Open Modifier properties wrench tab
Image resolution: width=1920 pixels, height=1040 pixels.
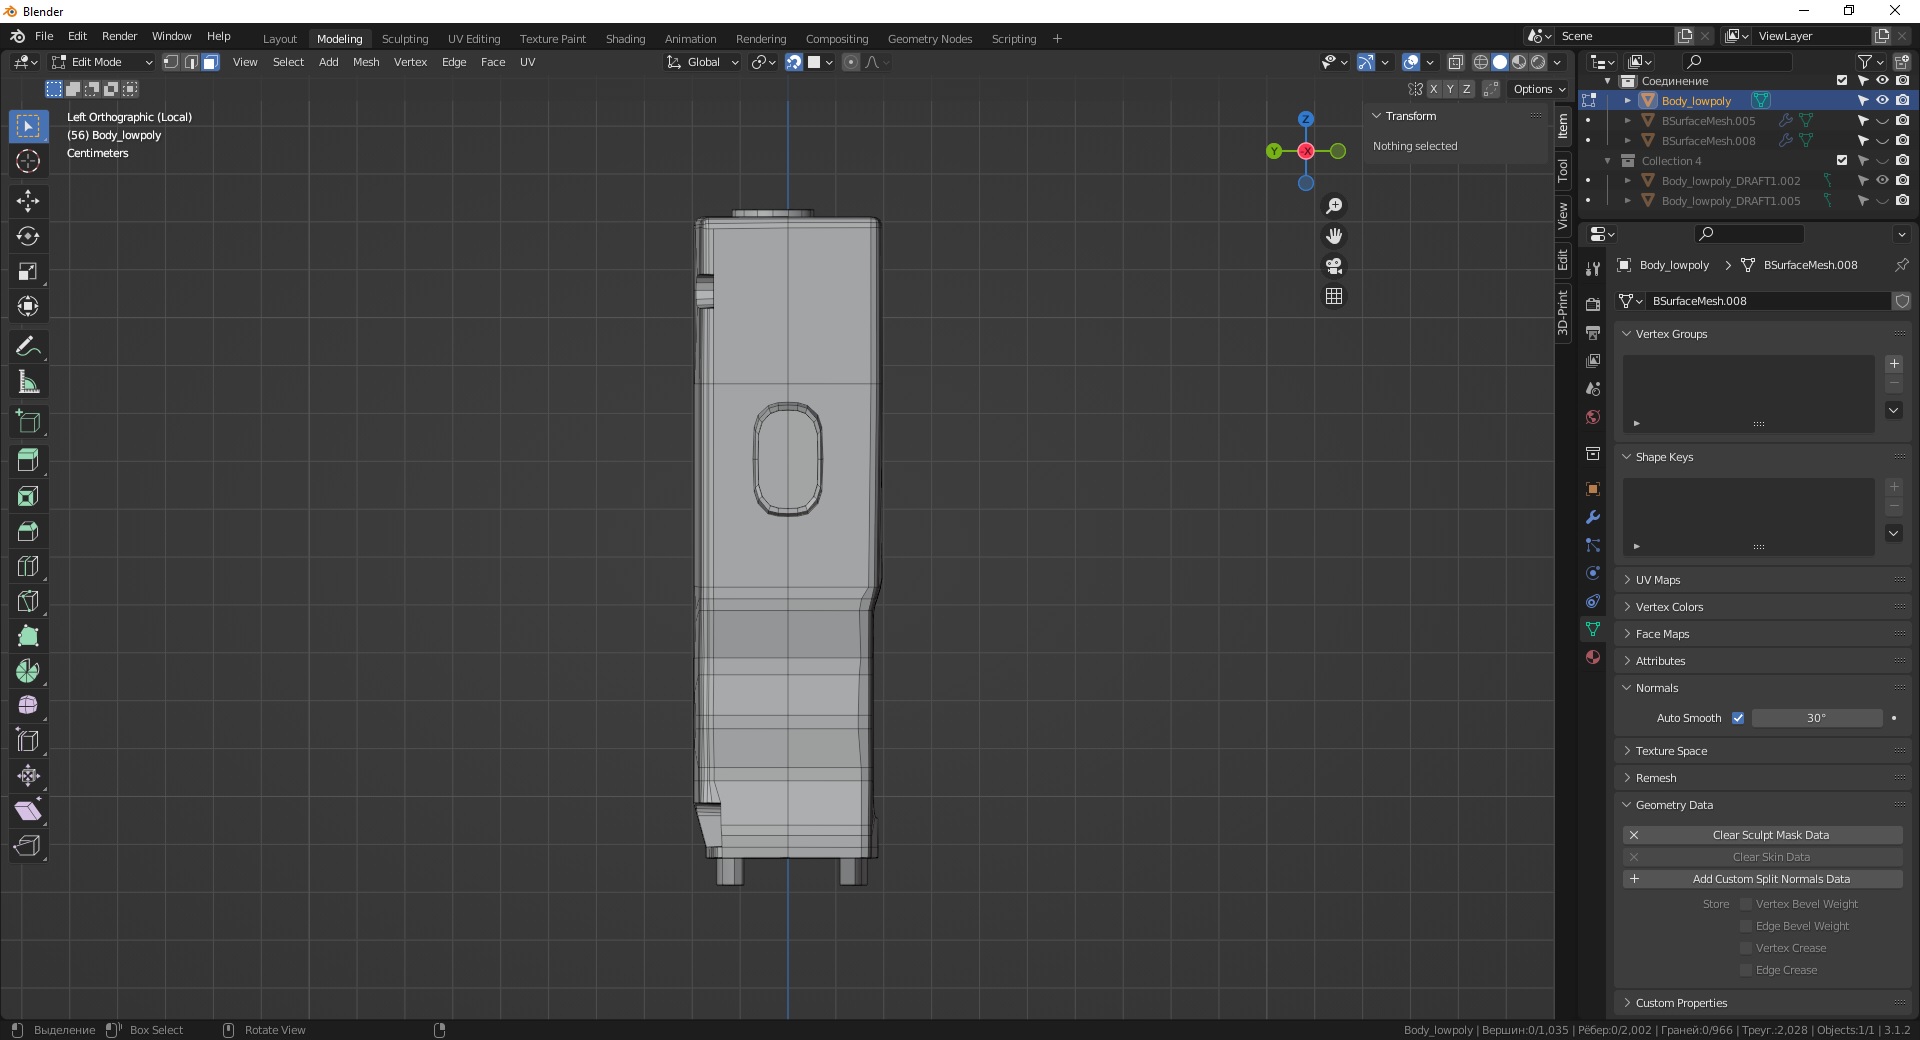[x=1593, y=517]
